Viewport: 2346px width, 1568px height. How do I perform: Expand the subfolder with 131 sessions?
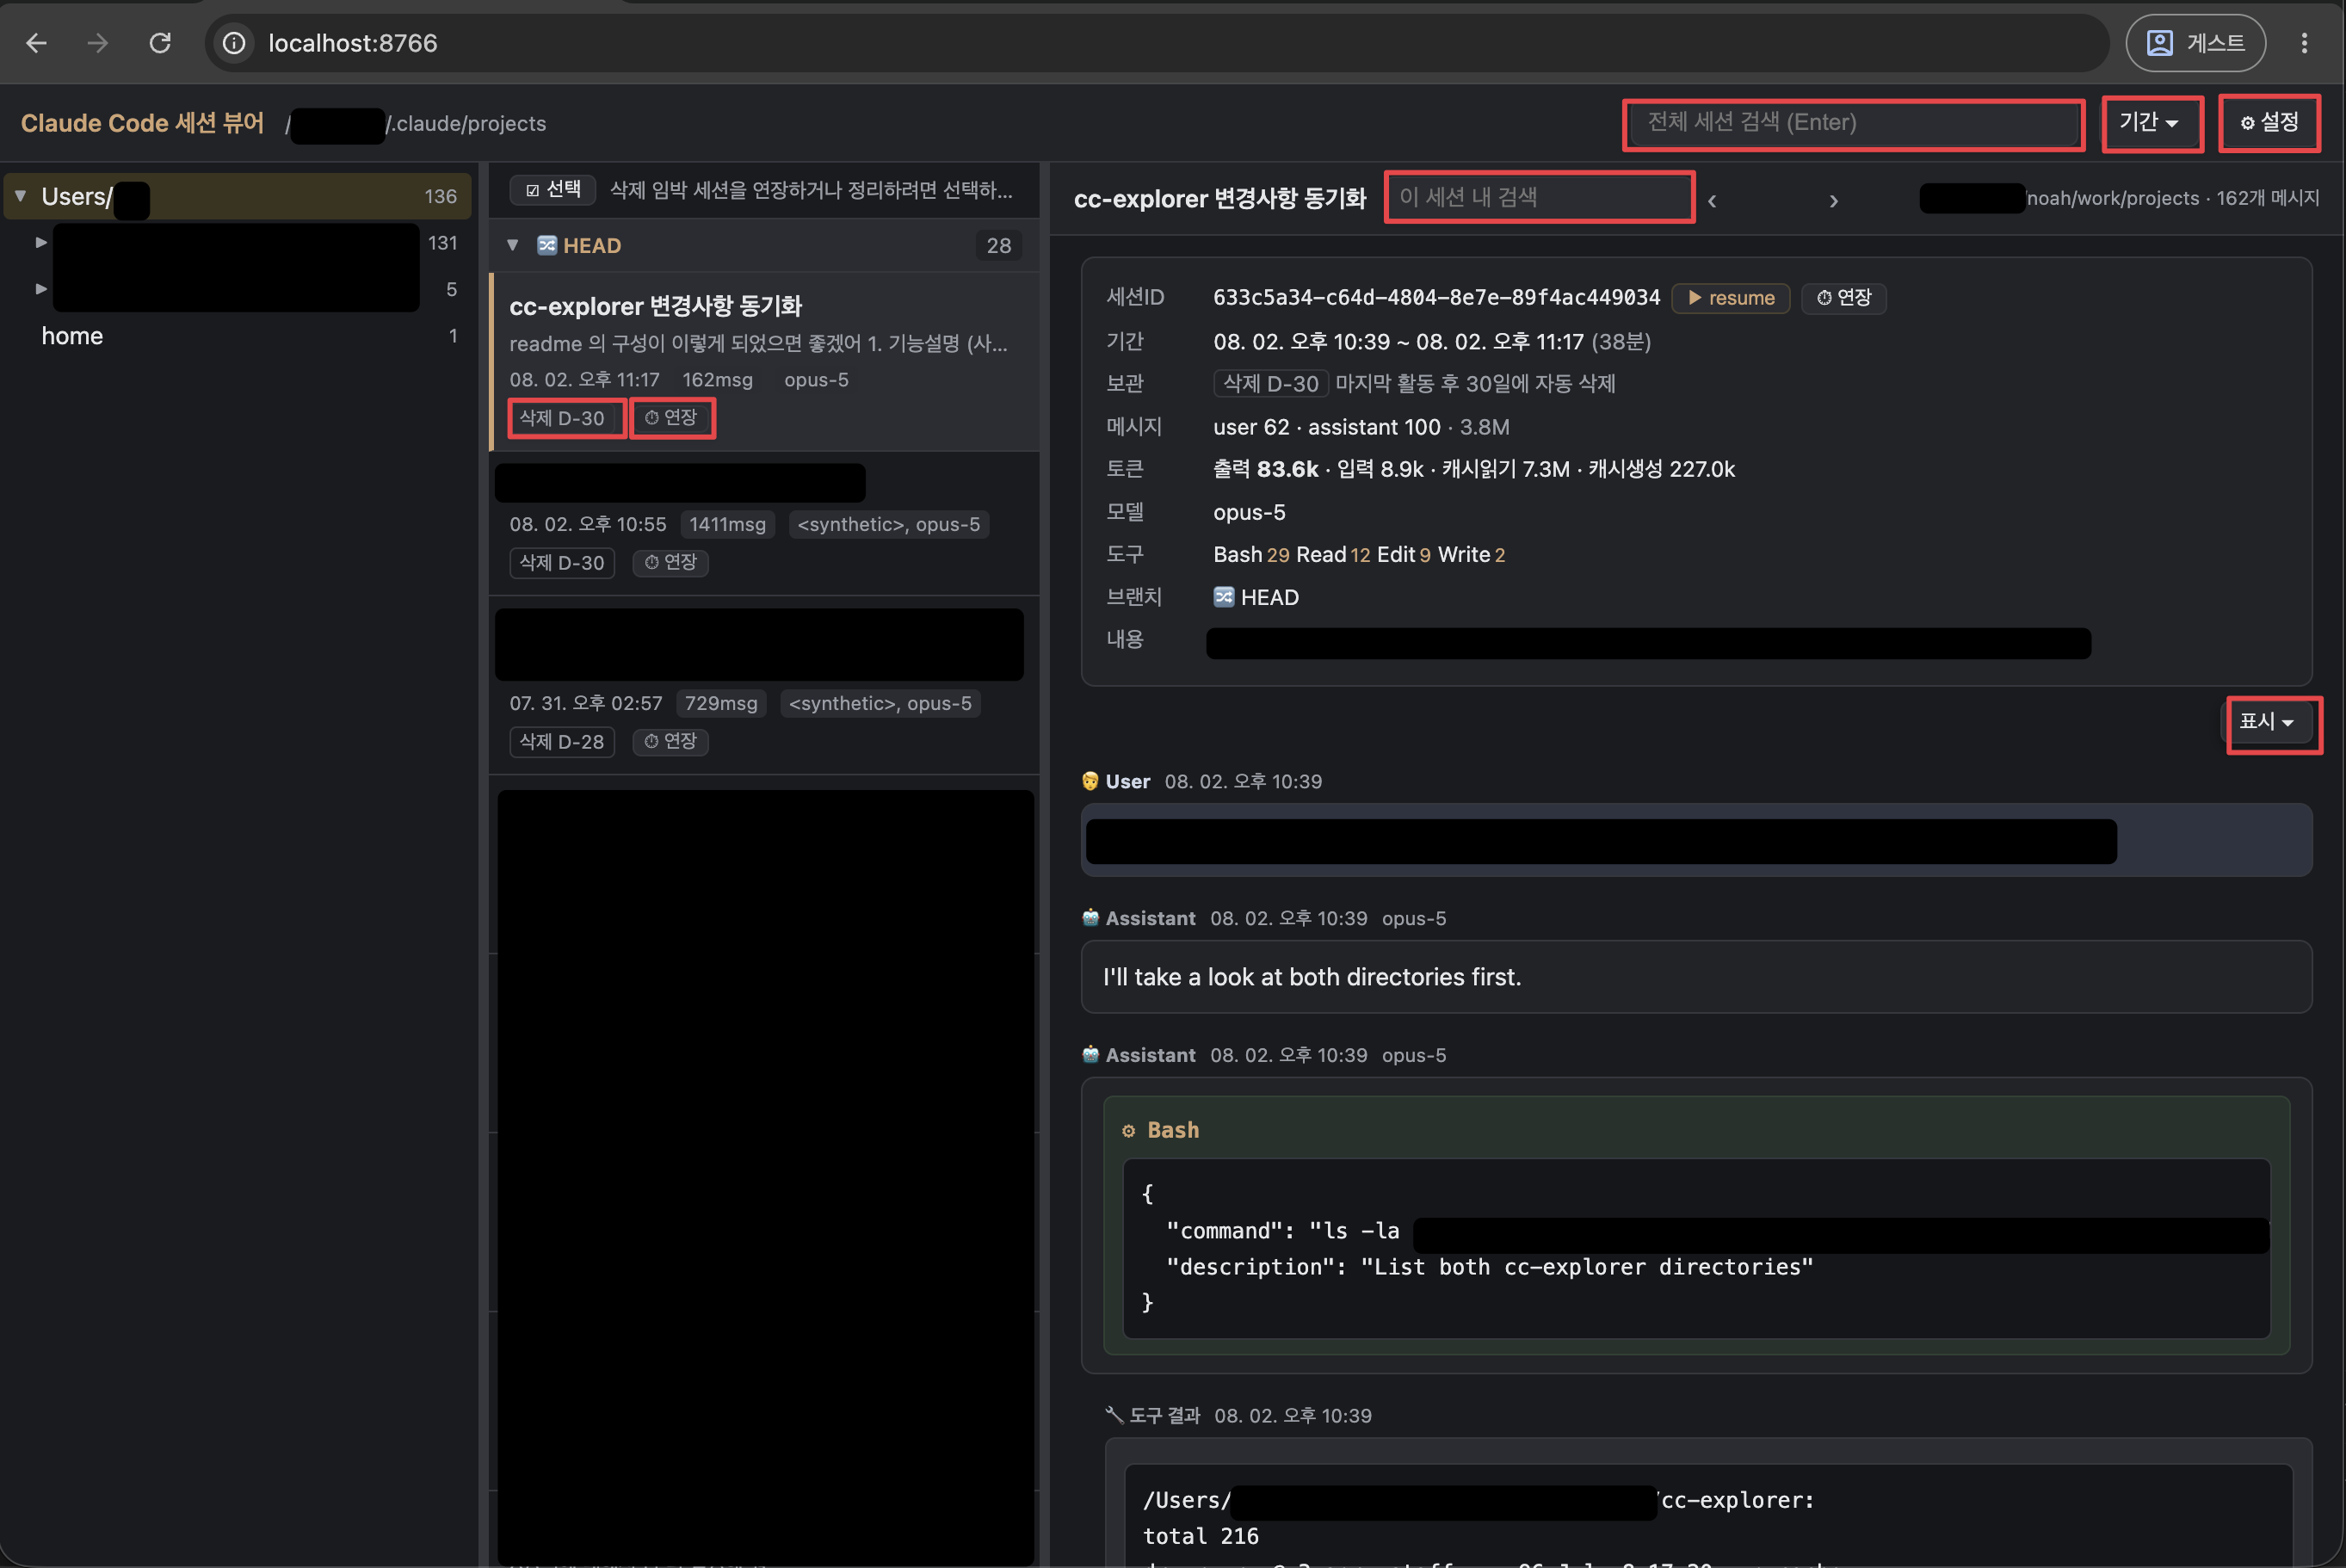click(x=41, y=243)
